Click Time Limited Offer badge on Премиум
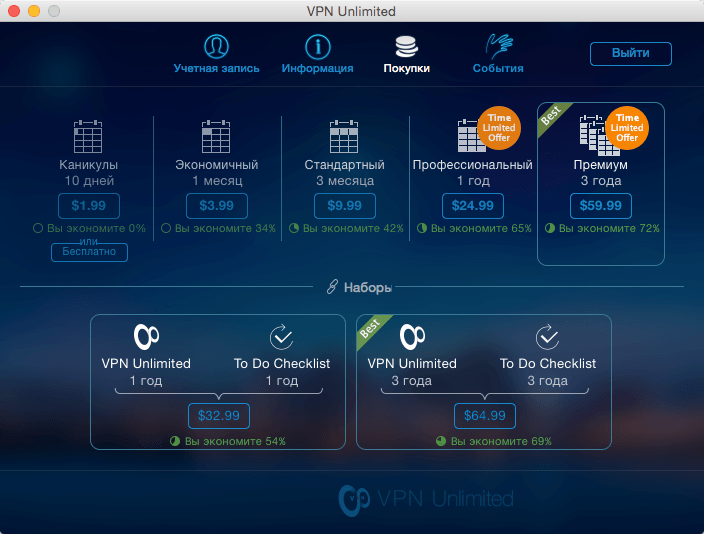The width and height of the screenshot is (704, 534). 627,128
